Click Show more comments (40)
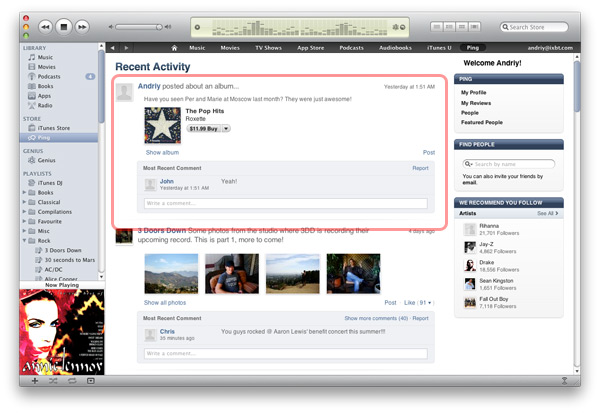 376,318
